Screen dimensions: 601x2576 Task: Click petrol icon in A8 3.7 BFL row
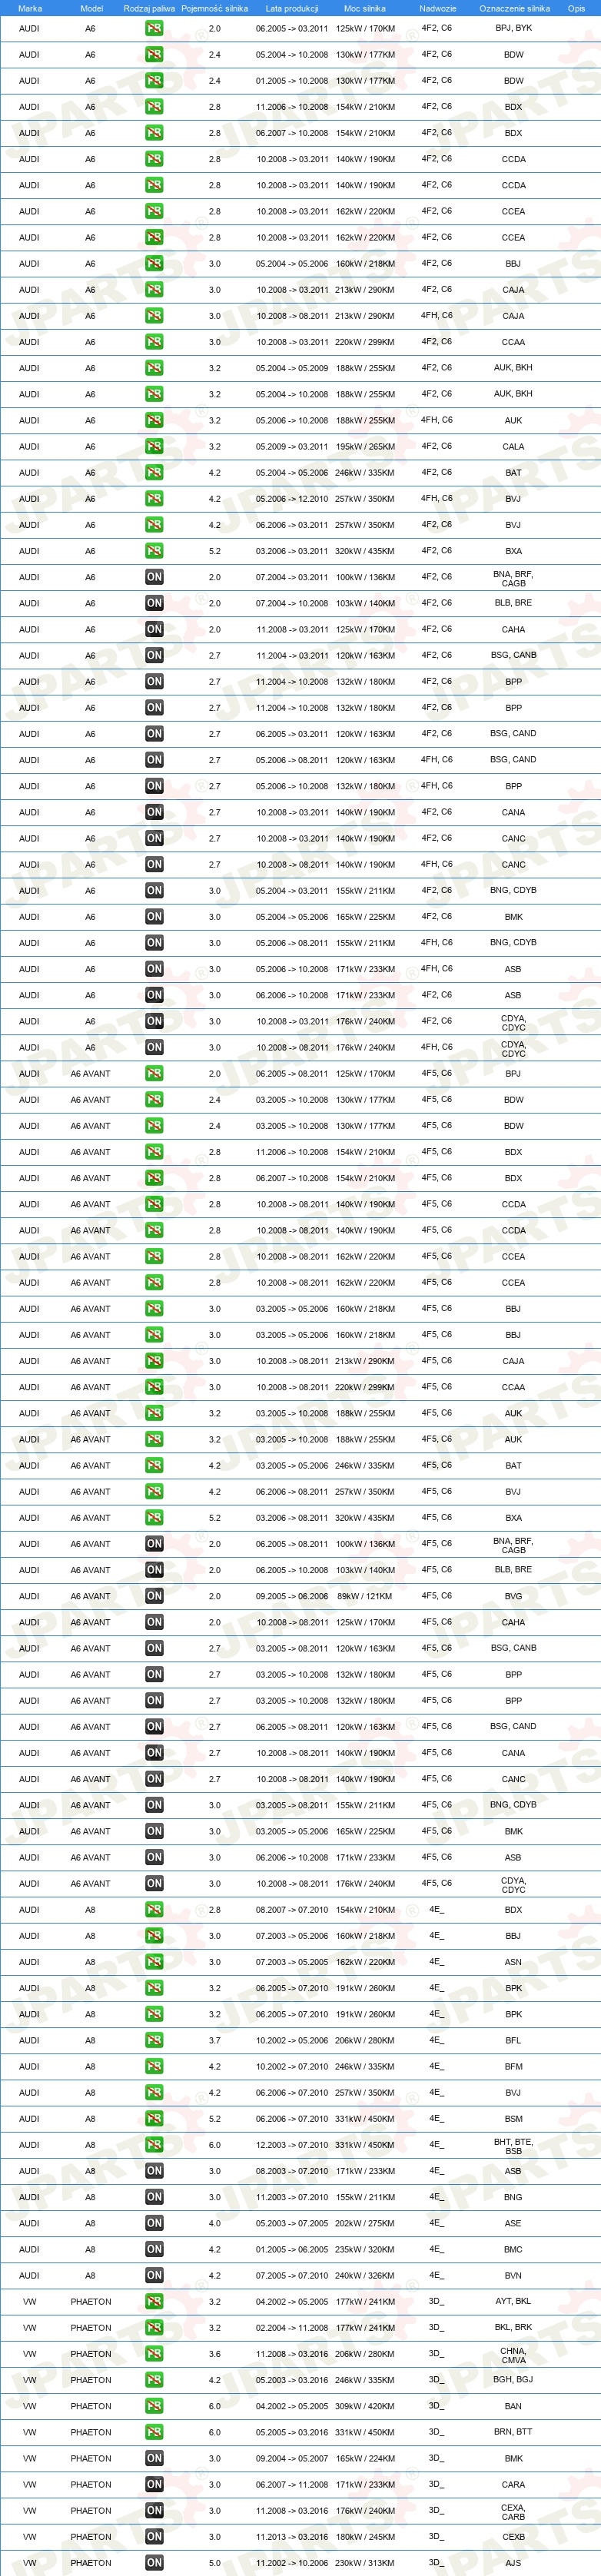click(x=154, y=2040)
